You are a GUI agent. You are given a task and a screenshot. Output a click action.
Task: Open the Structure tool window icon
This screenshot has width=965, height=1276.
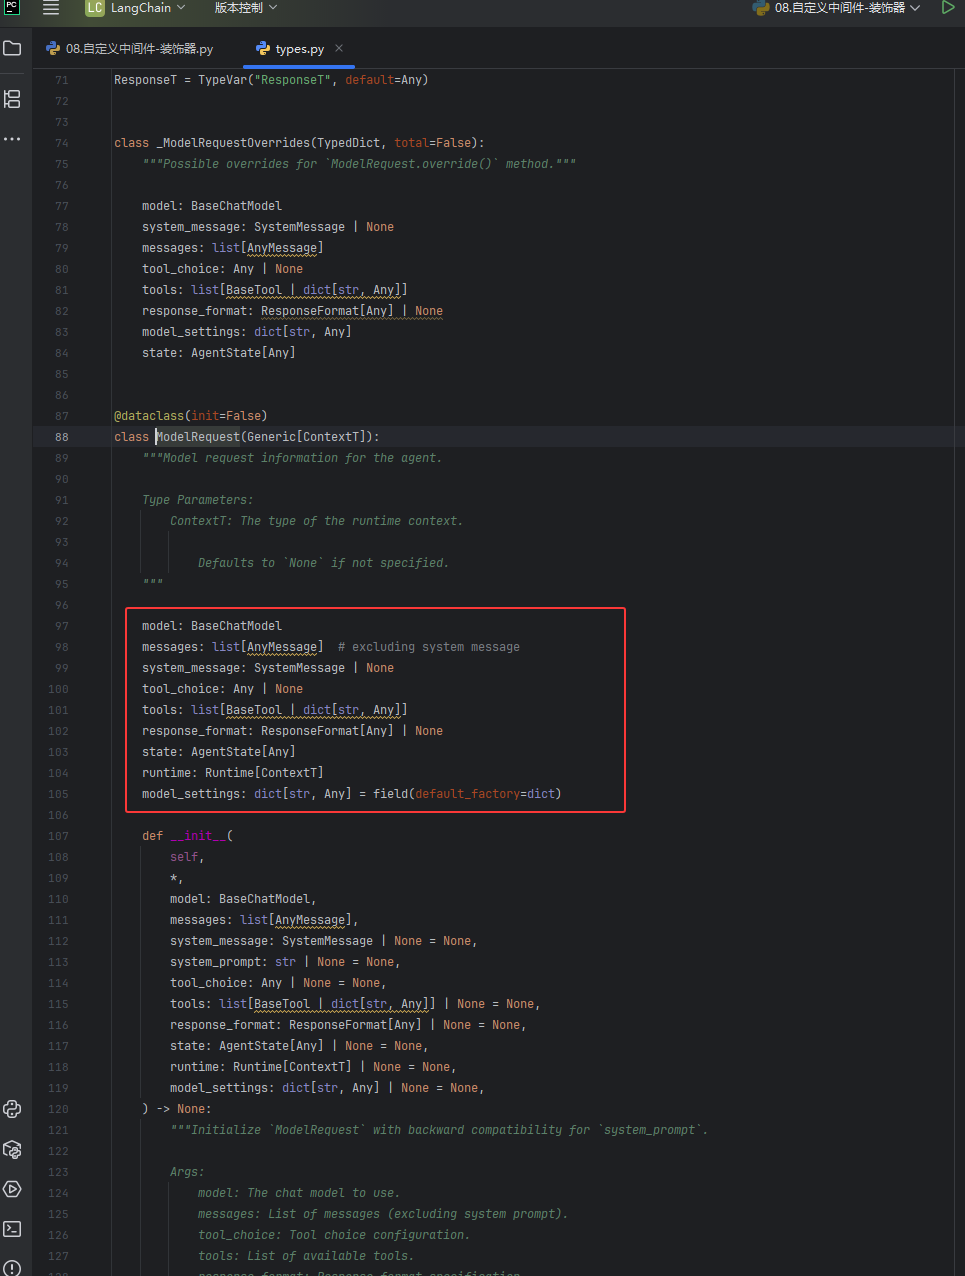[12, 99]
